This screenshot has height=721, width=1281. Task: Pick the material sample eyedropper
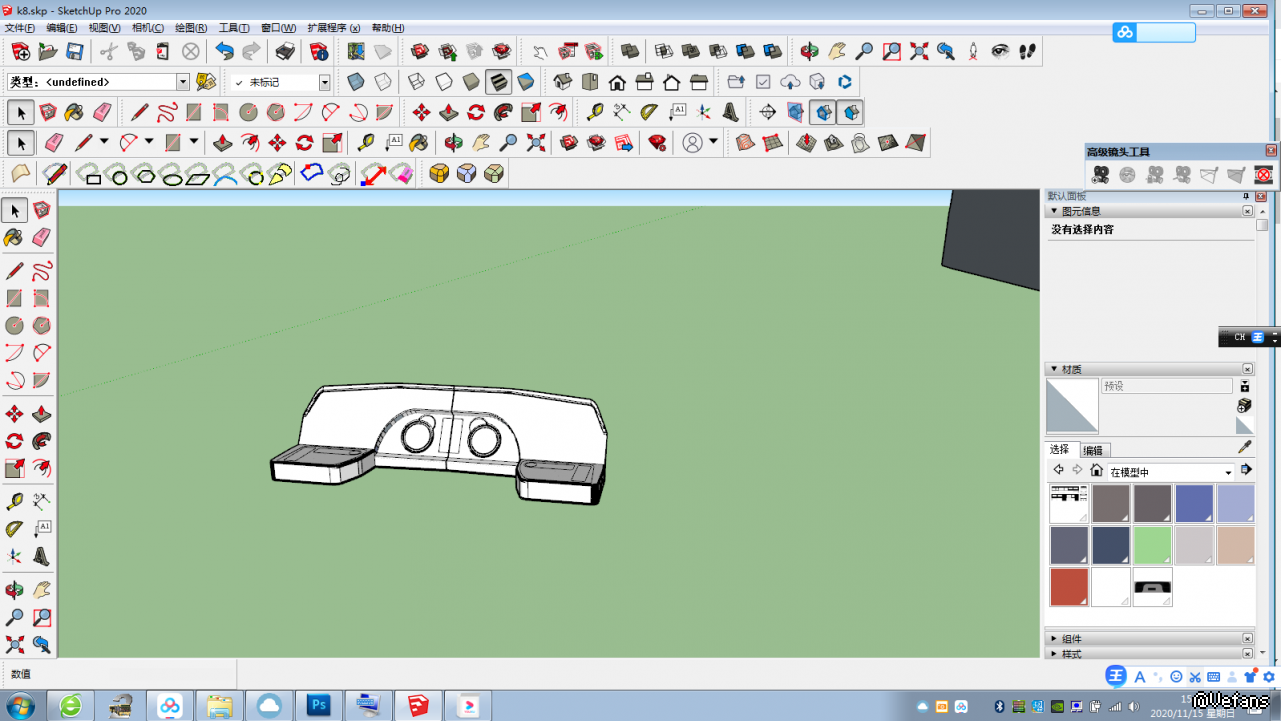[1244, 447]
